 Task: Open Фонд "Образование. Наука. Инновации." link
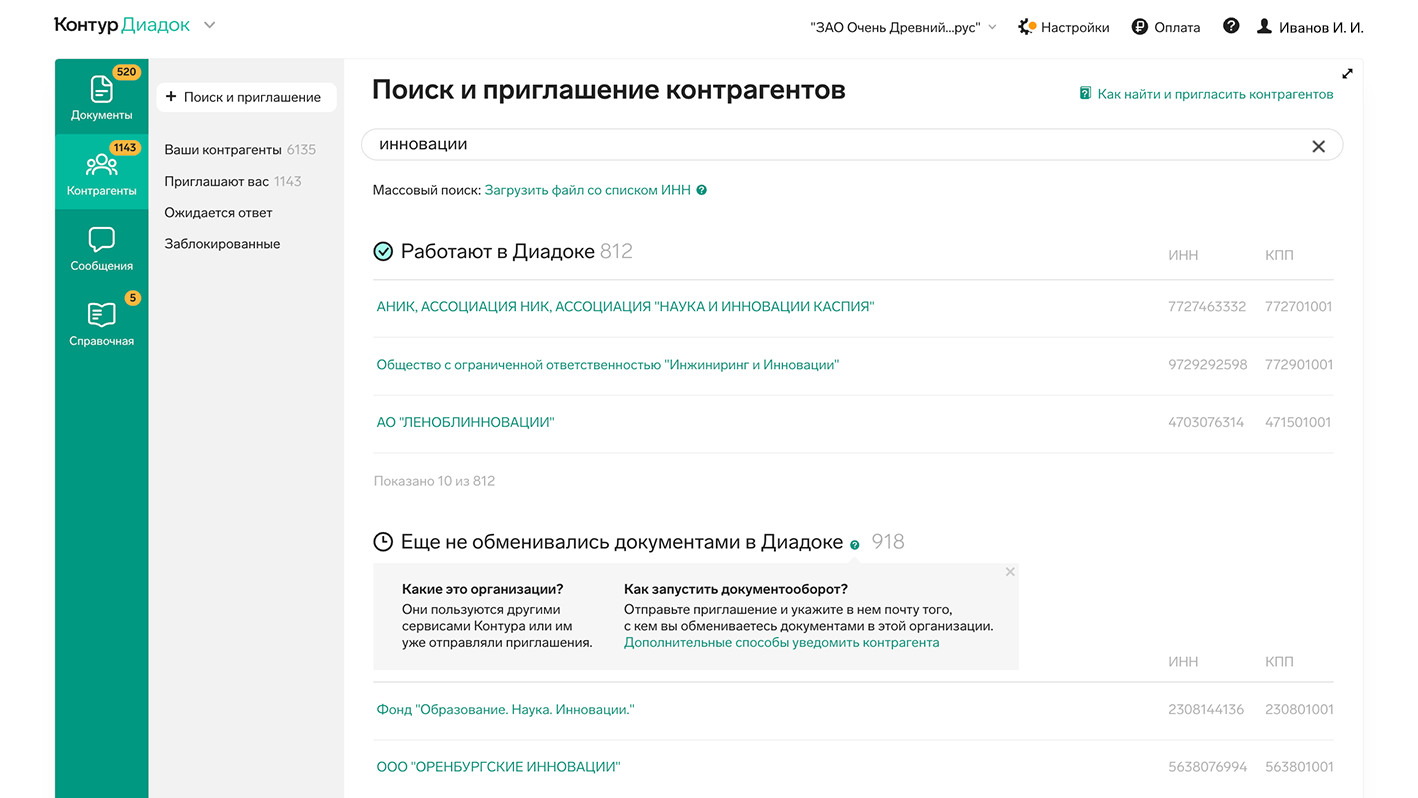[505, 710]
